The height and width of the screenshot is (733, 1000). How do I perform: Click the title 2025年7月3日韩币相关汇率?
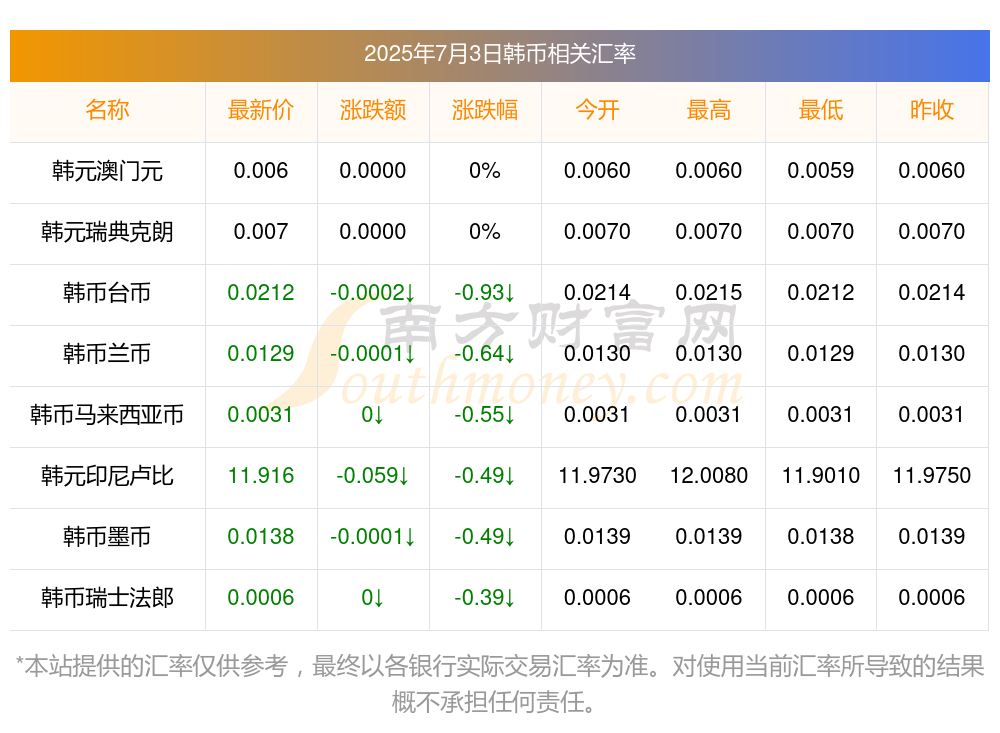pos(499,54)
